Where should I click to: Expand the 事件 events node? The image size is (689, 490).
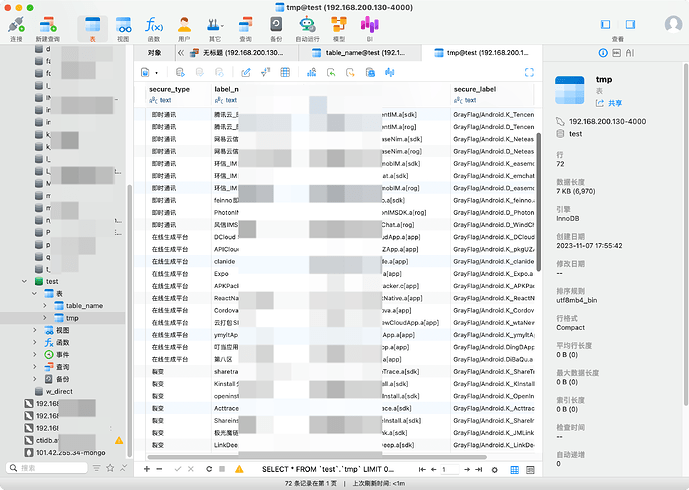[x=35, y=355]
